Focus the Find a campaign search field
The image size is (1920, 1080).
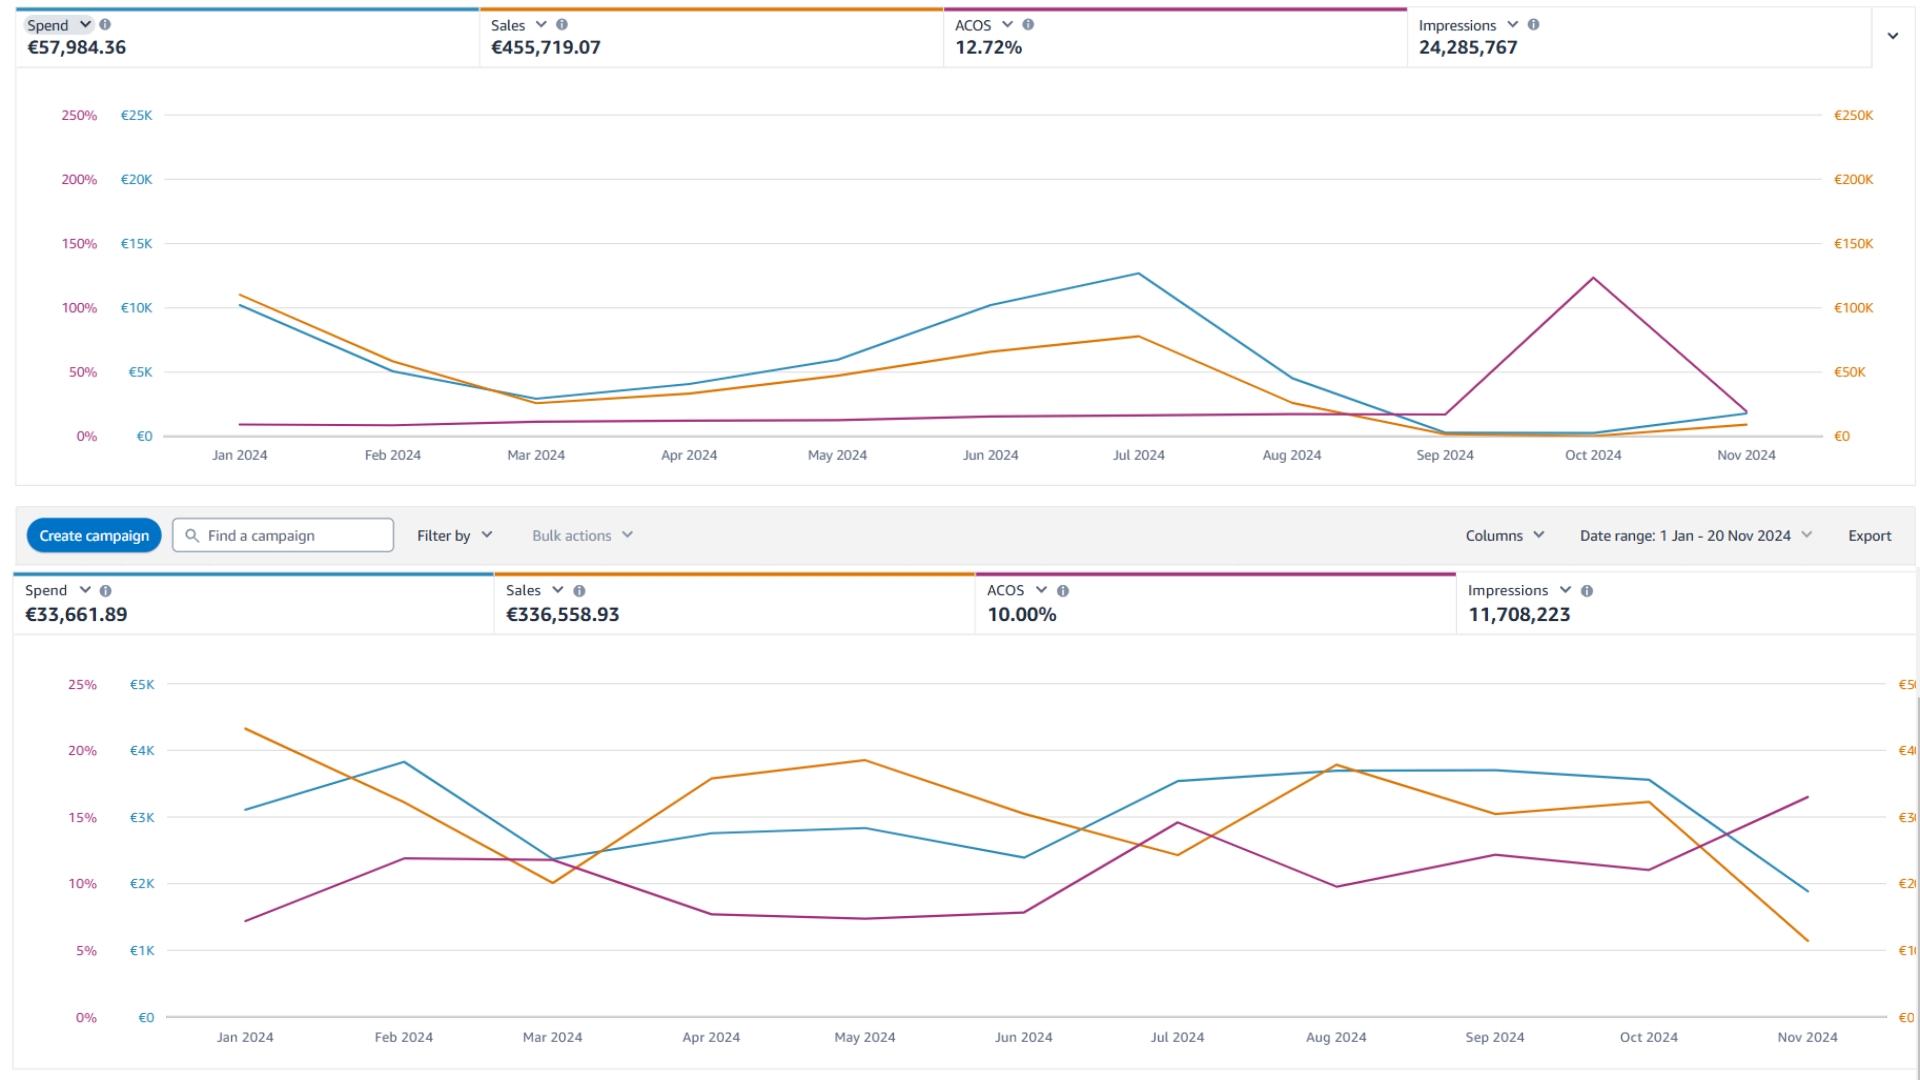click(283, 536)
